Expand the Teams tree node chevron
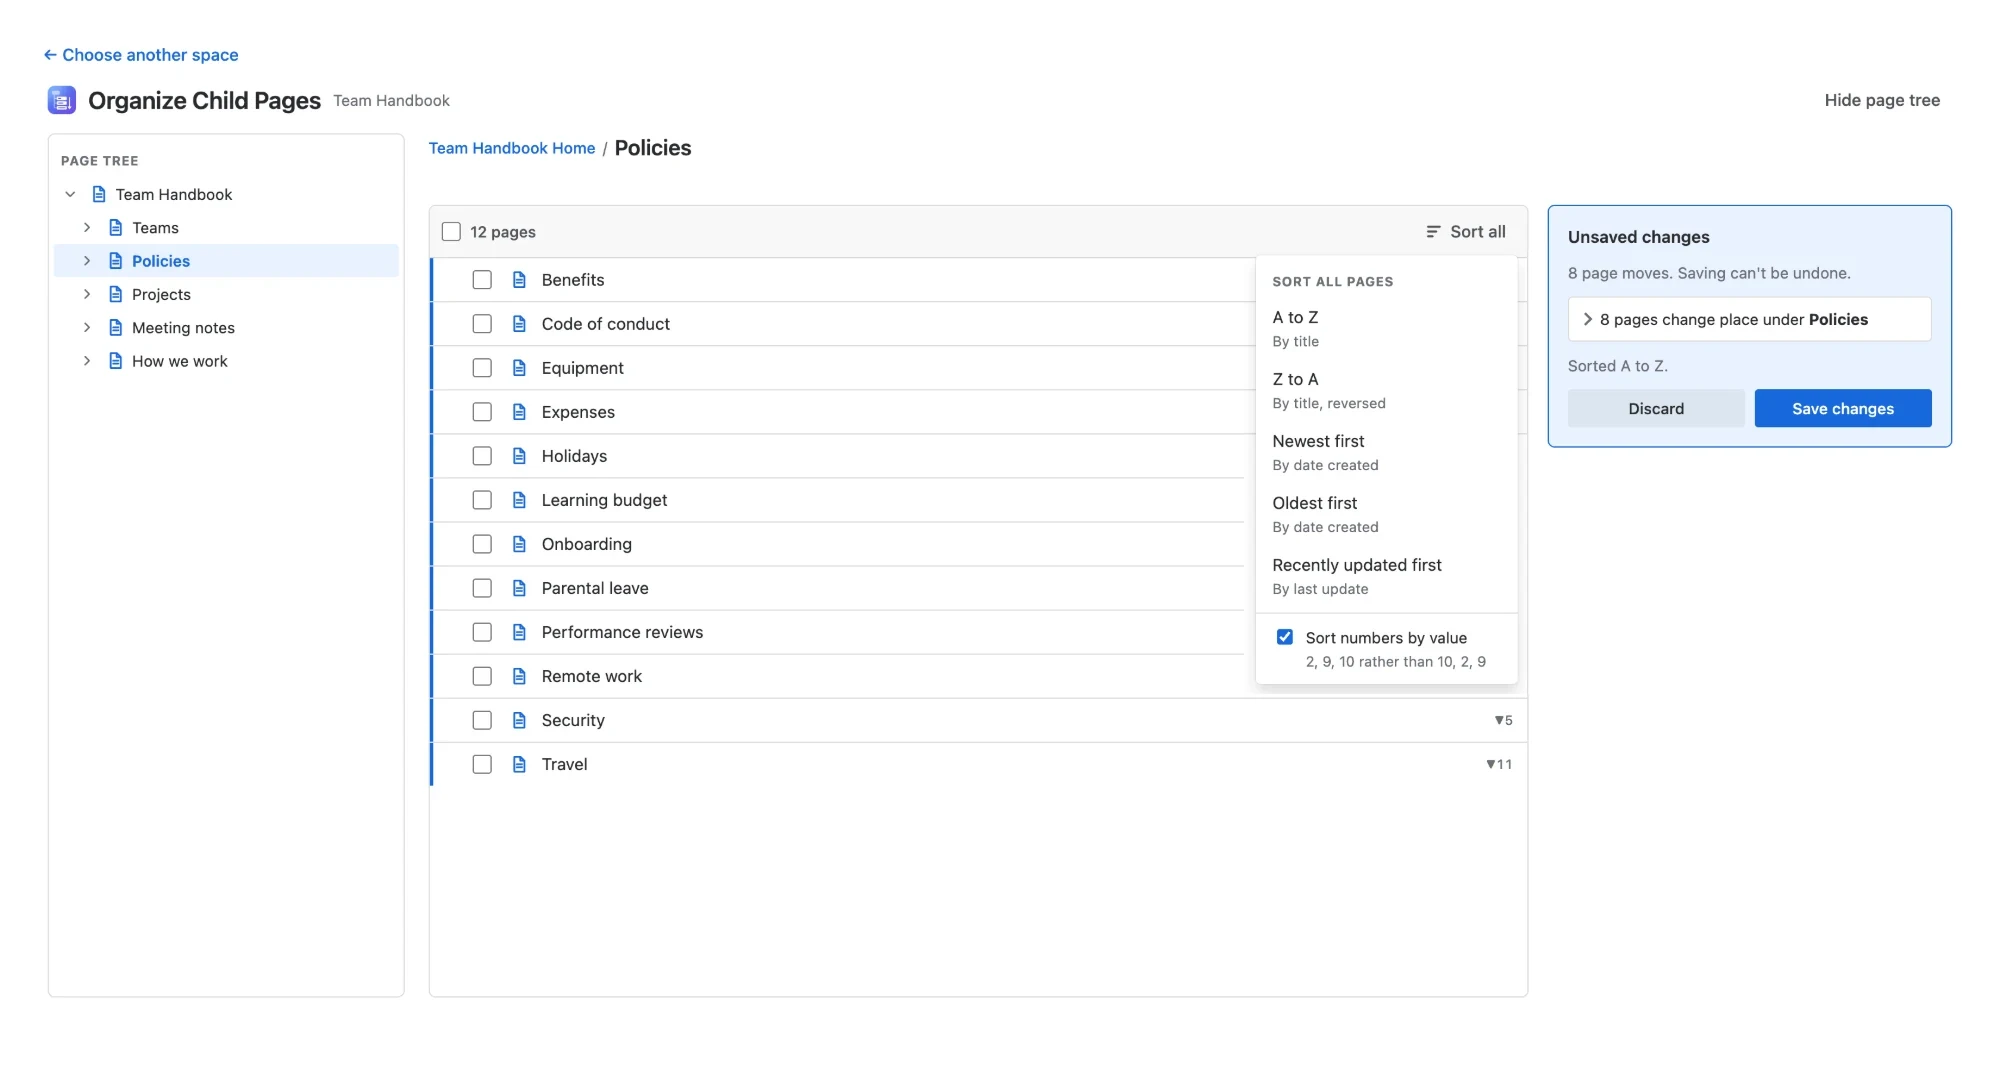The height and width of the screenshot is (1088, 2000). click(x=87, y=228)
